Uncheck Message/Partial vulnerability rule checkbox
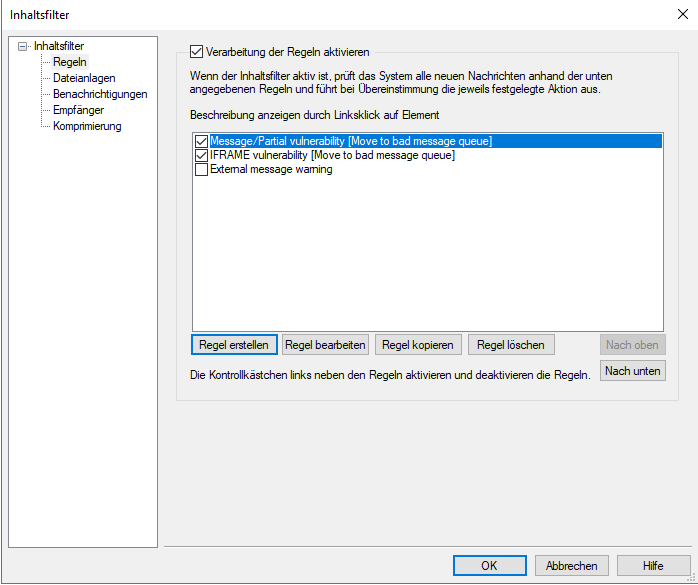This screenshot has width=698, height=585. pyautogui.click(x=202, y=142)
